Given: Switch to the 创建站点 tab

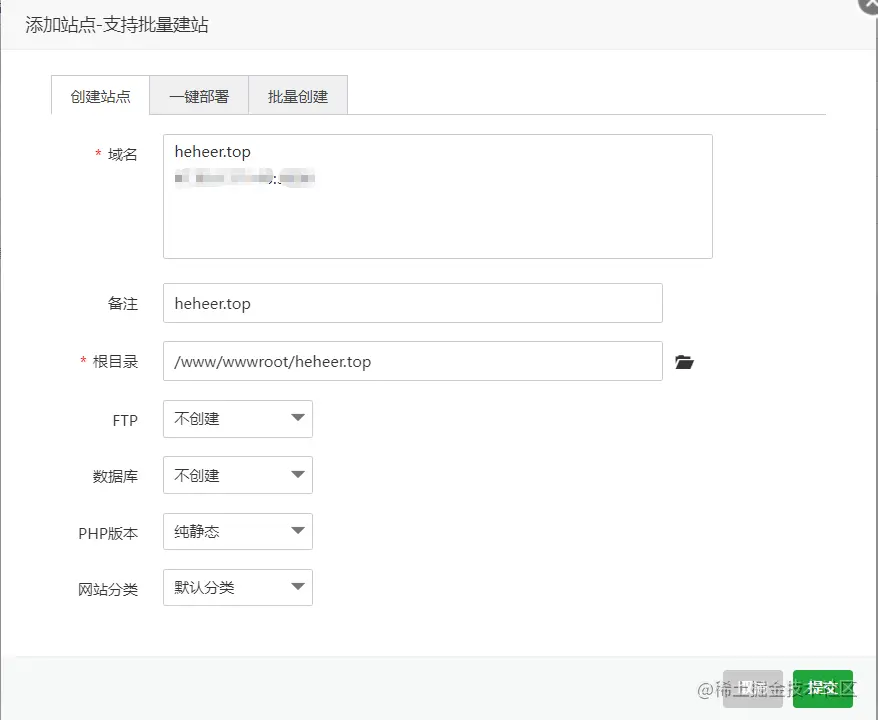Looking at the screenshot, I should pyautogui.click(x=100, y=96).
